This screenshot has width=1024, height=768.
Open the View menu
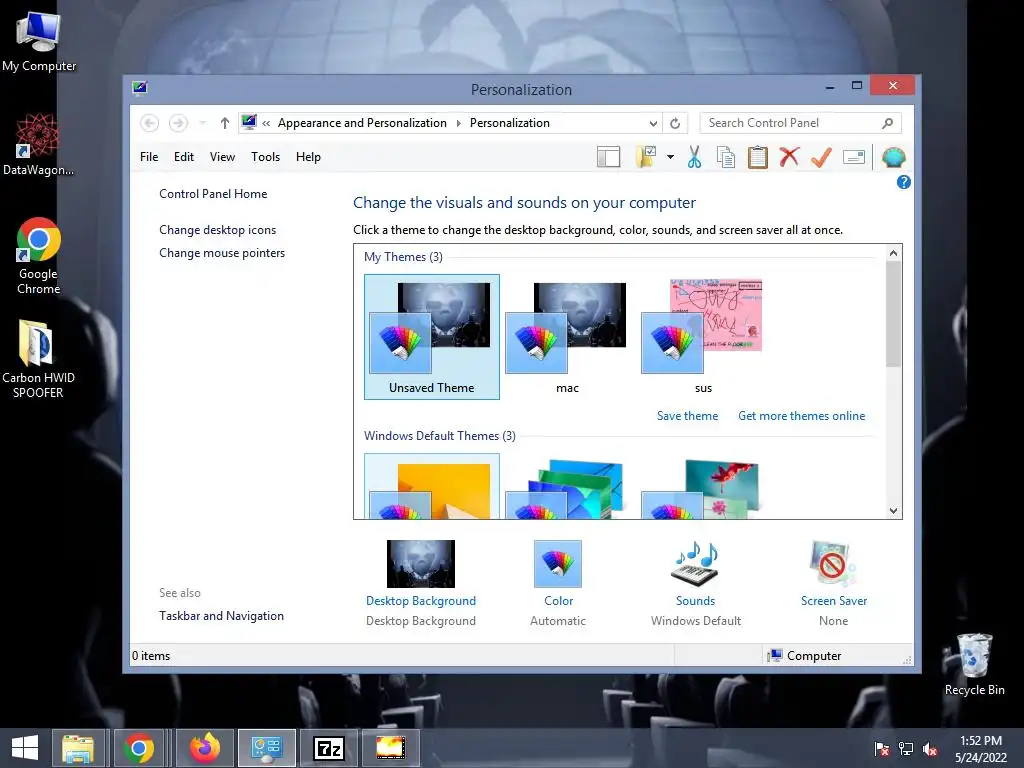[222, 157]
